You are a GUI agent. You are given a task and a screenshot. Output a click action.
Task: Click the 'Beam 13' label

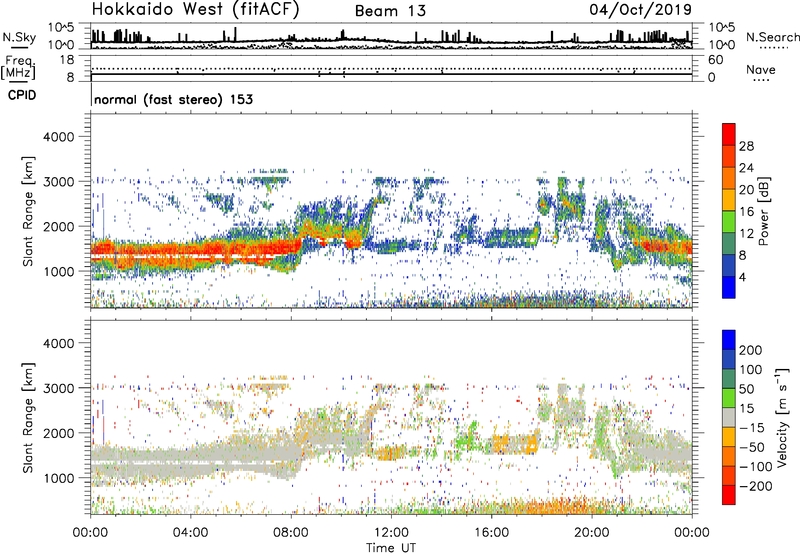[390, 11]
